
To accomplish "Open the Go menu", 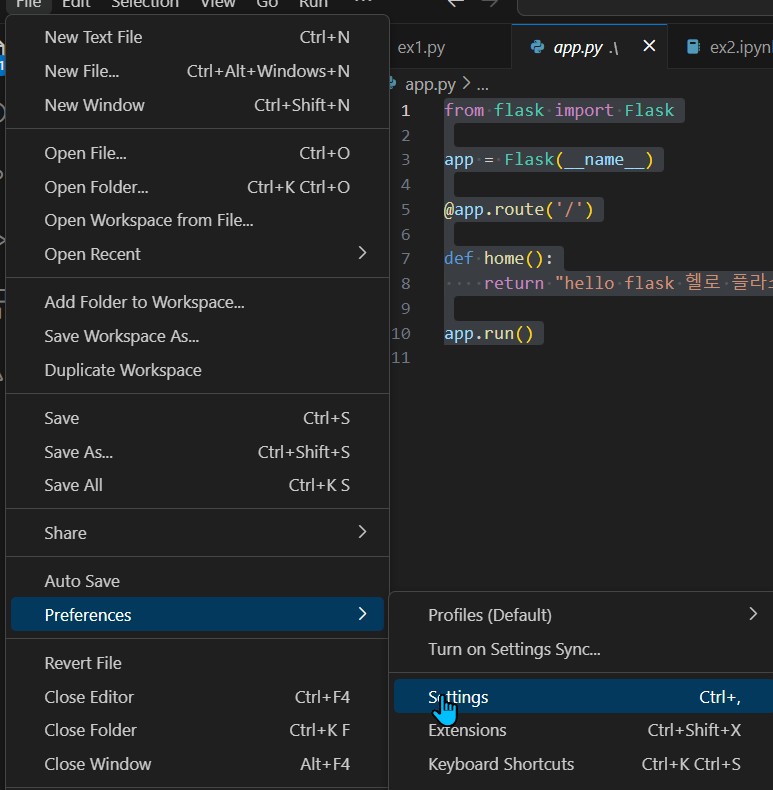I will [x=267, y=4].
